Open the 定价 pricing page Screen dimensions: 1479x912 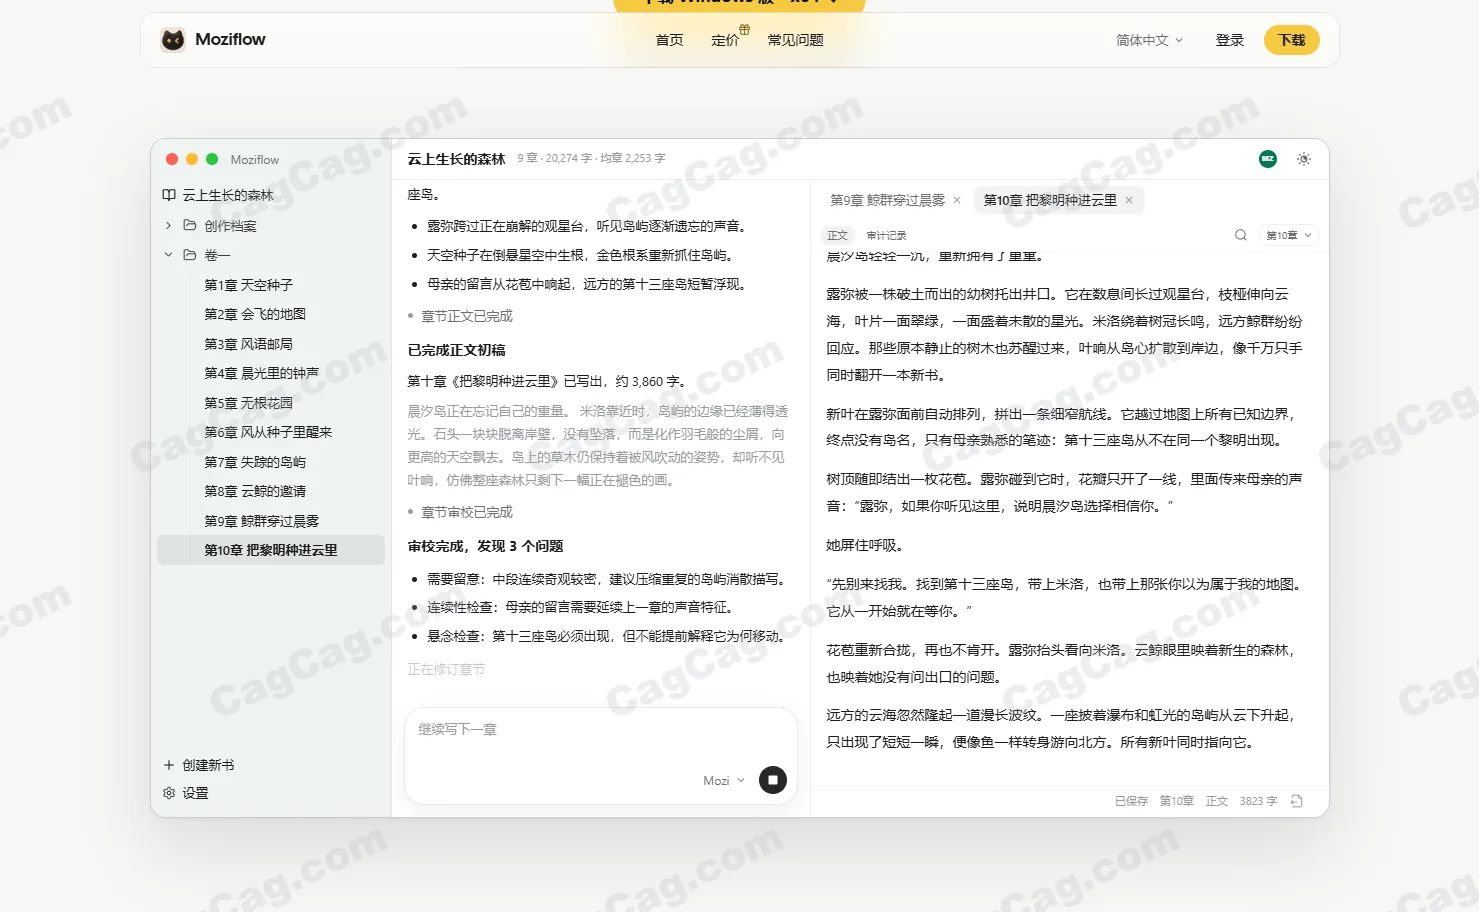point(725,40)
